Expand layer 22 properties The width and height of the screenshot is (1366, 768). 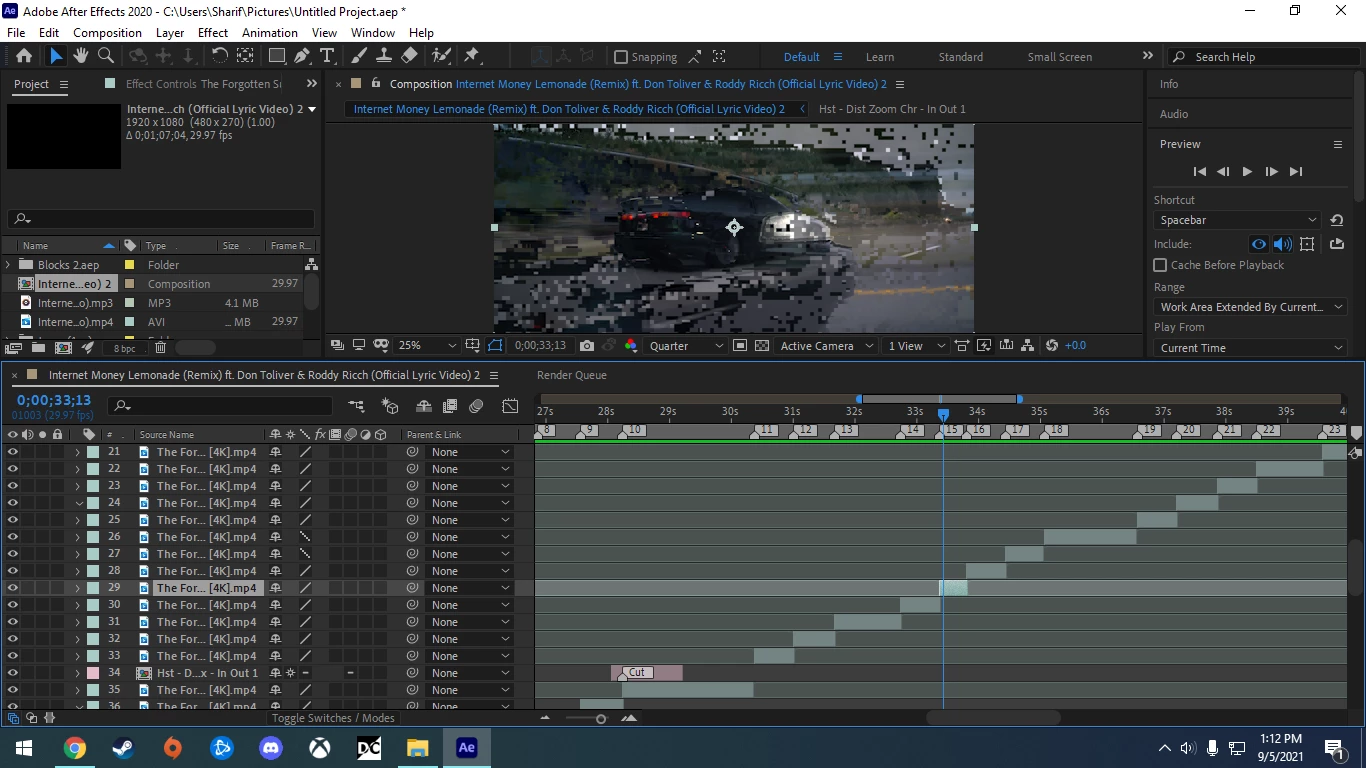(x=77, y=469)
